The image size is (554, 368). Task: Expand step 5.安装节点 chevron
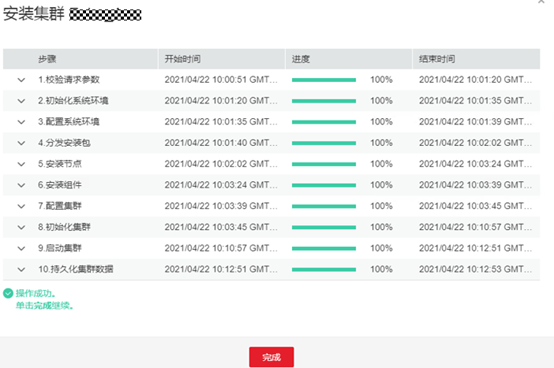tap(21, 164)
